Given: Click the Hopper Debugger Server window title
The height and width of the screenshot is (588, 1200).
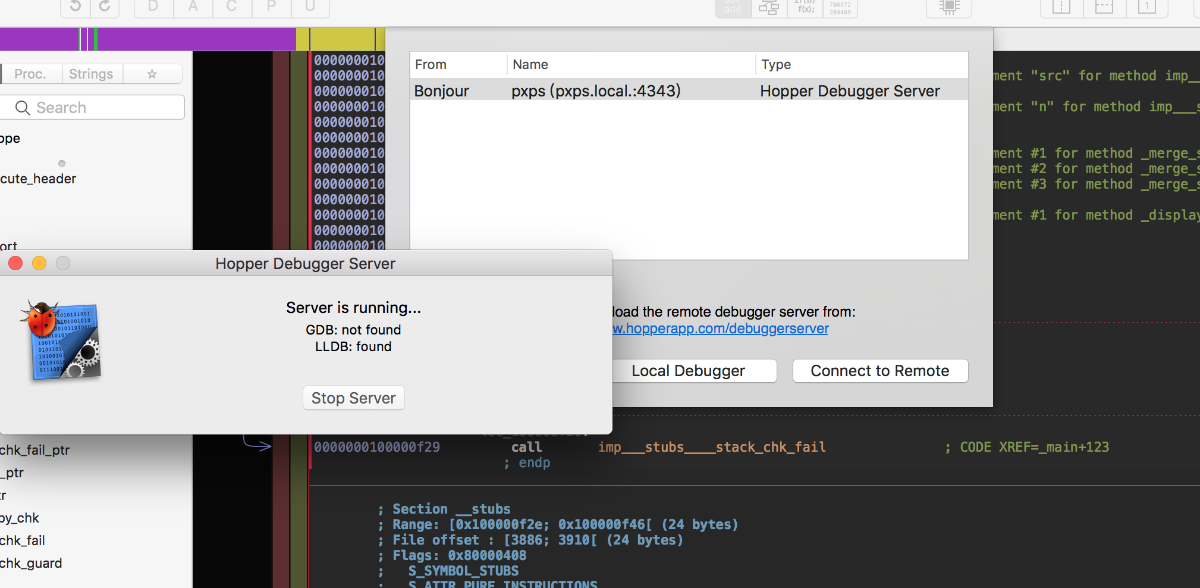Looking at the screenshot, I should tap(305, 264).
